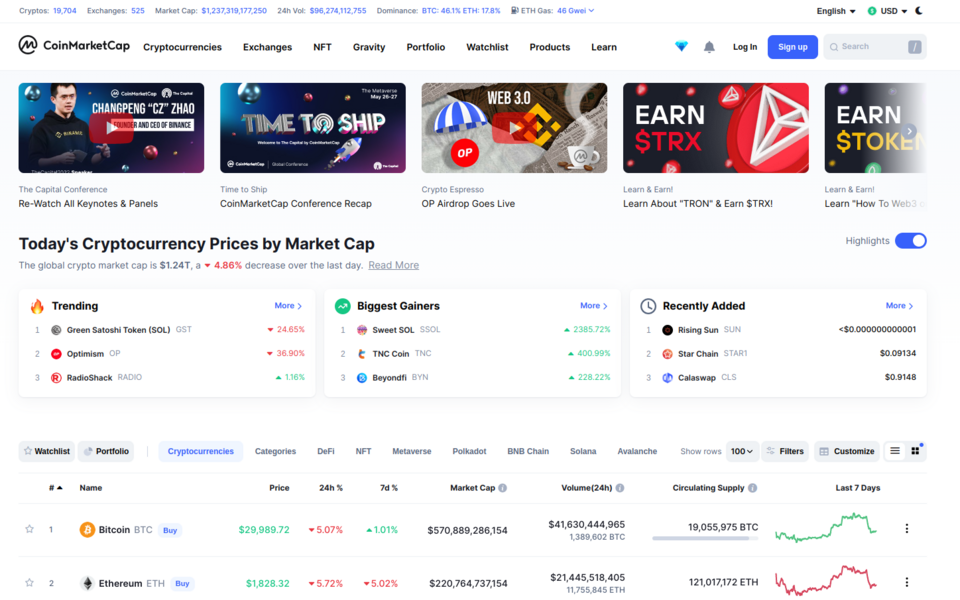Click the ETH Gas pump icon
This screenshot has width=960, height=600.
(x=515, y=10)
